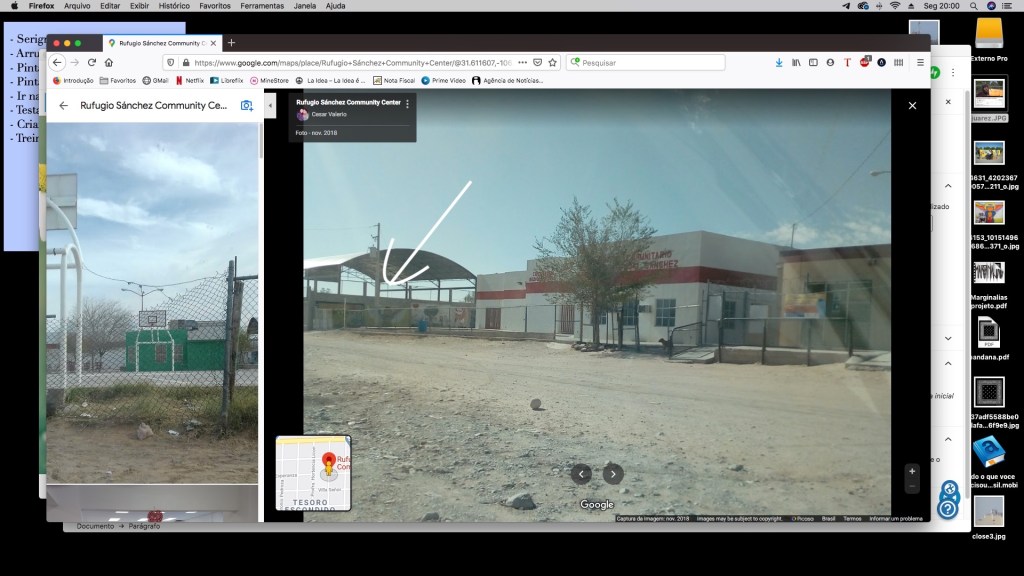This screenshot has width=1024, height=576.
Task: Show the previous photo with left arrow
Action: 582,474
